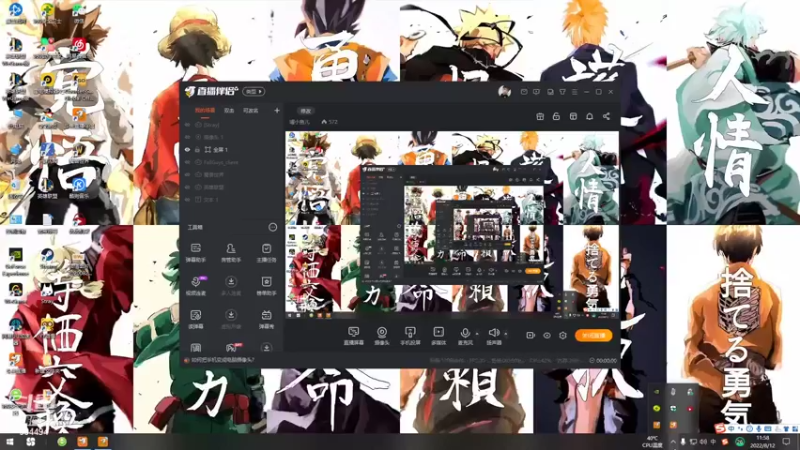Collapse the 工具箱 toolbox panel
This screenshot has width=800, height=450.
point(272,227)
